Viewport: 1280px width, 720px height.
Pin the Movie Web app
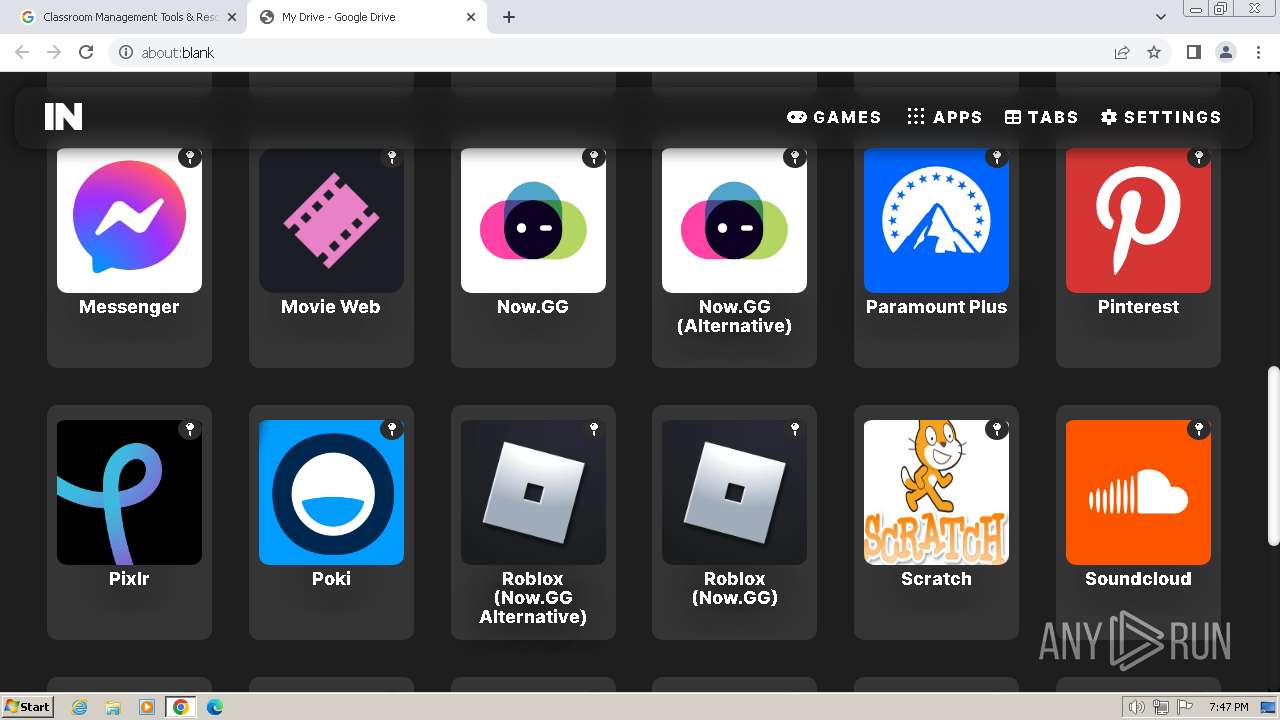392,157
